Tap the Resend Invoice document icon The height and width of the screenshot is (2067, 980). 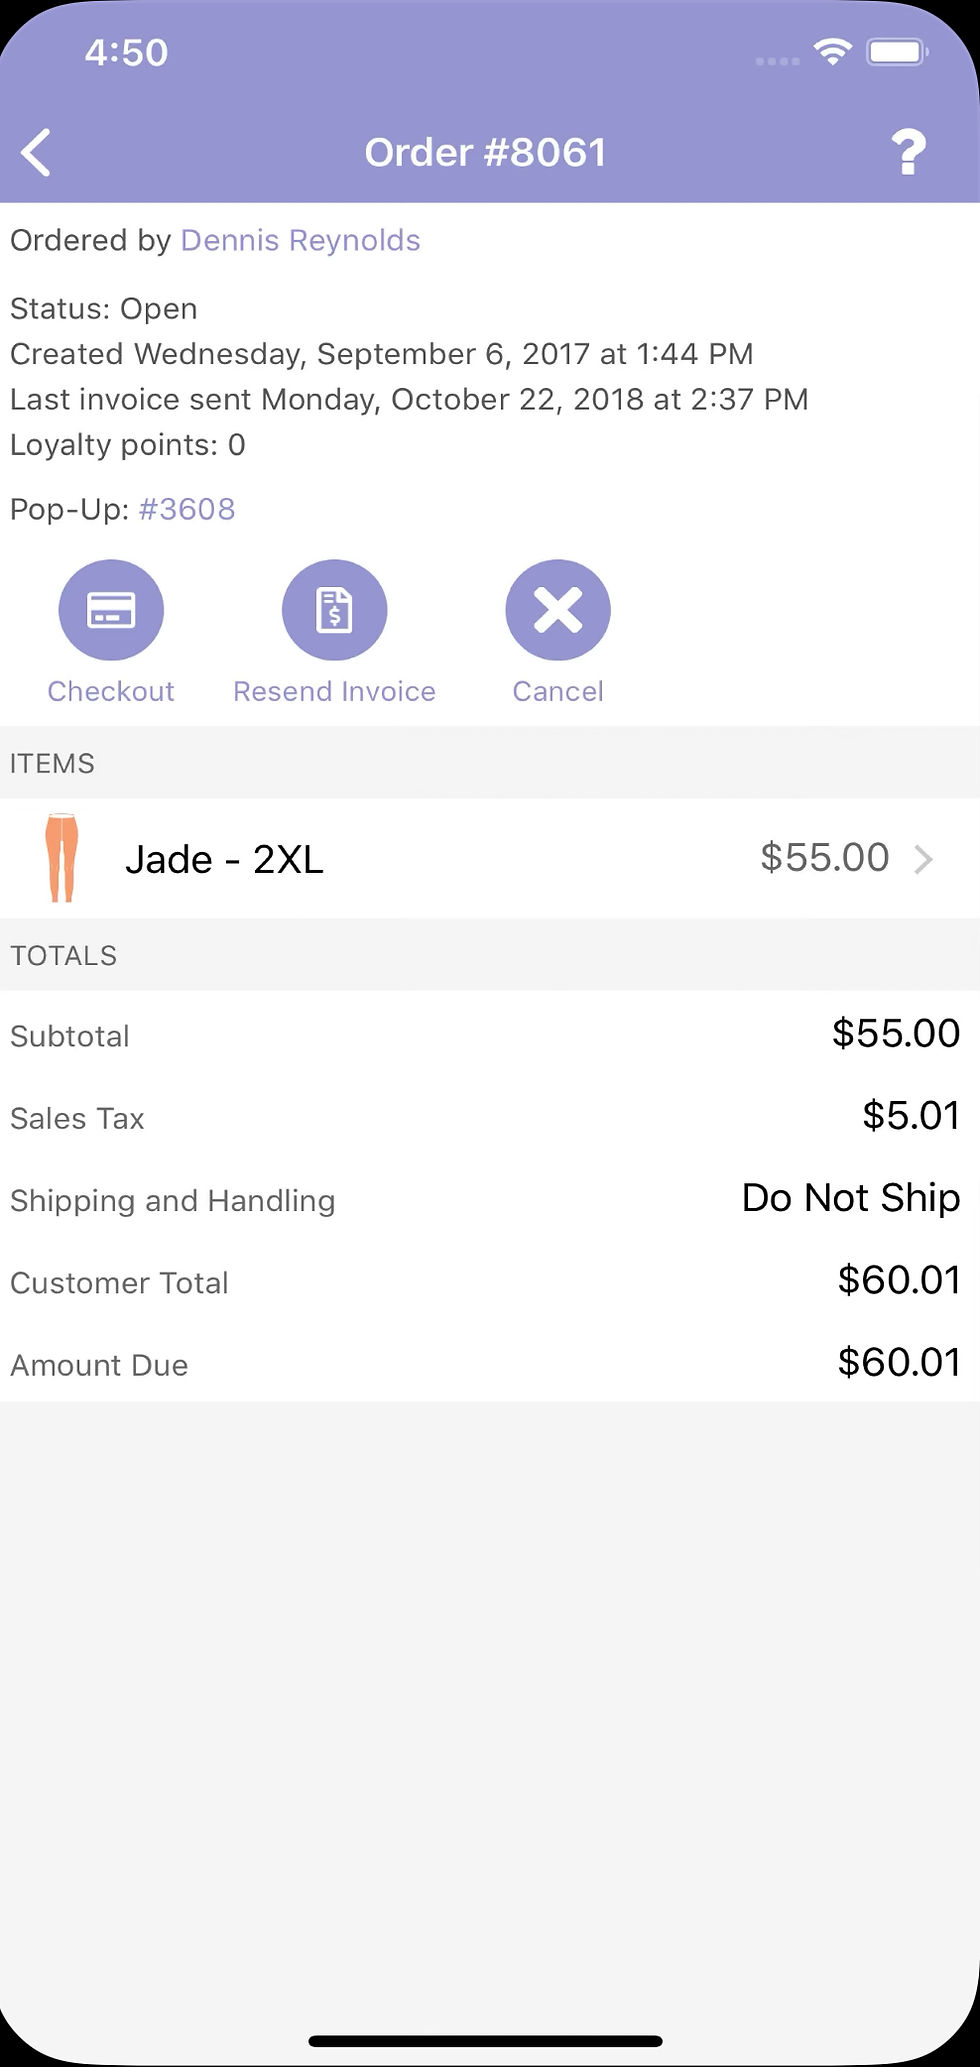334,609
